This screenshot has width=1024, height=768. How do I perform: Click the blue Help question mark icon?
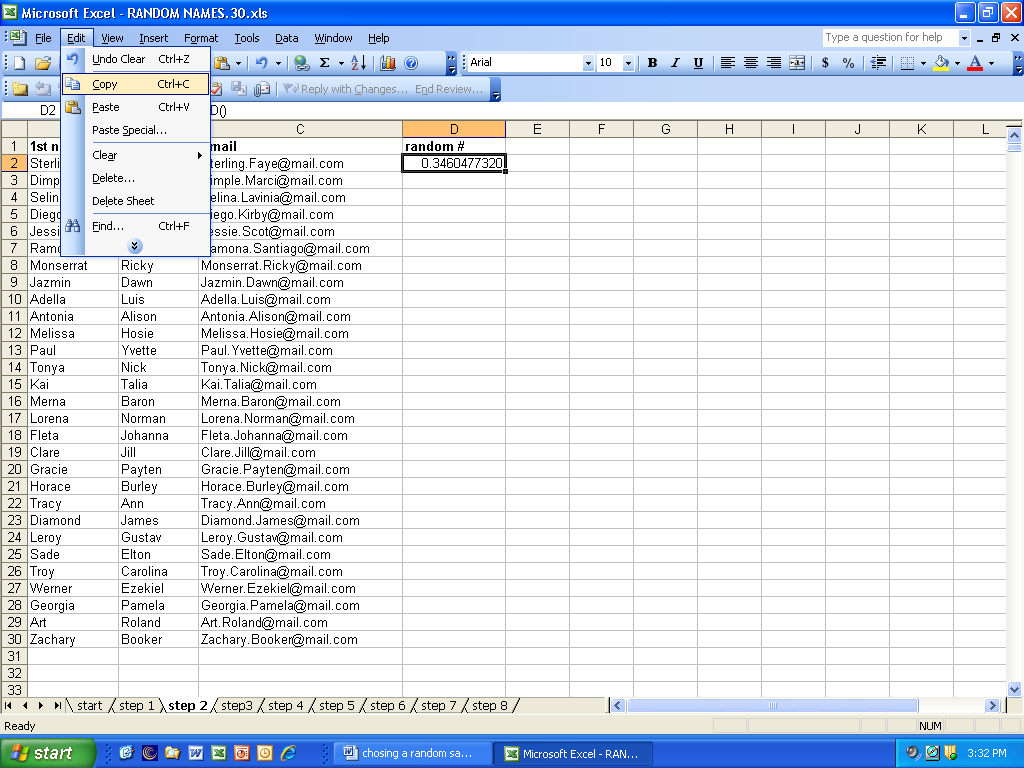point(411,63)
